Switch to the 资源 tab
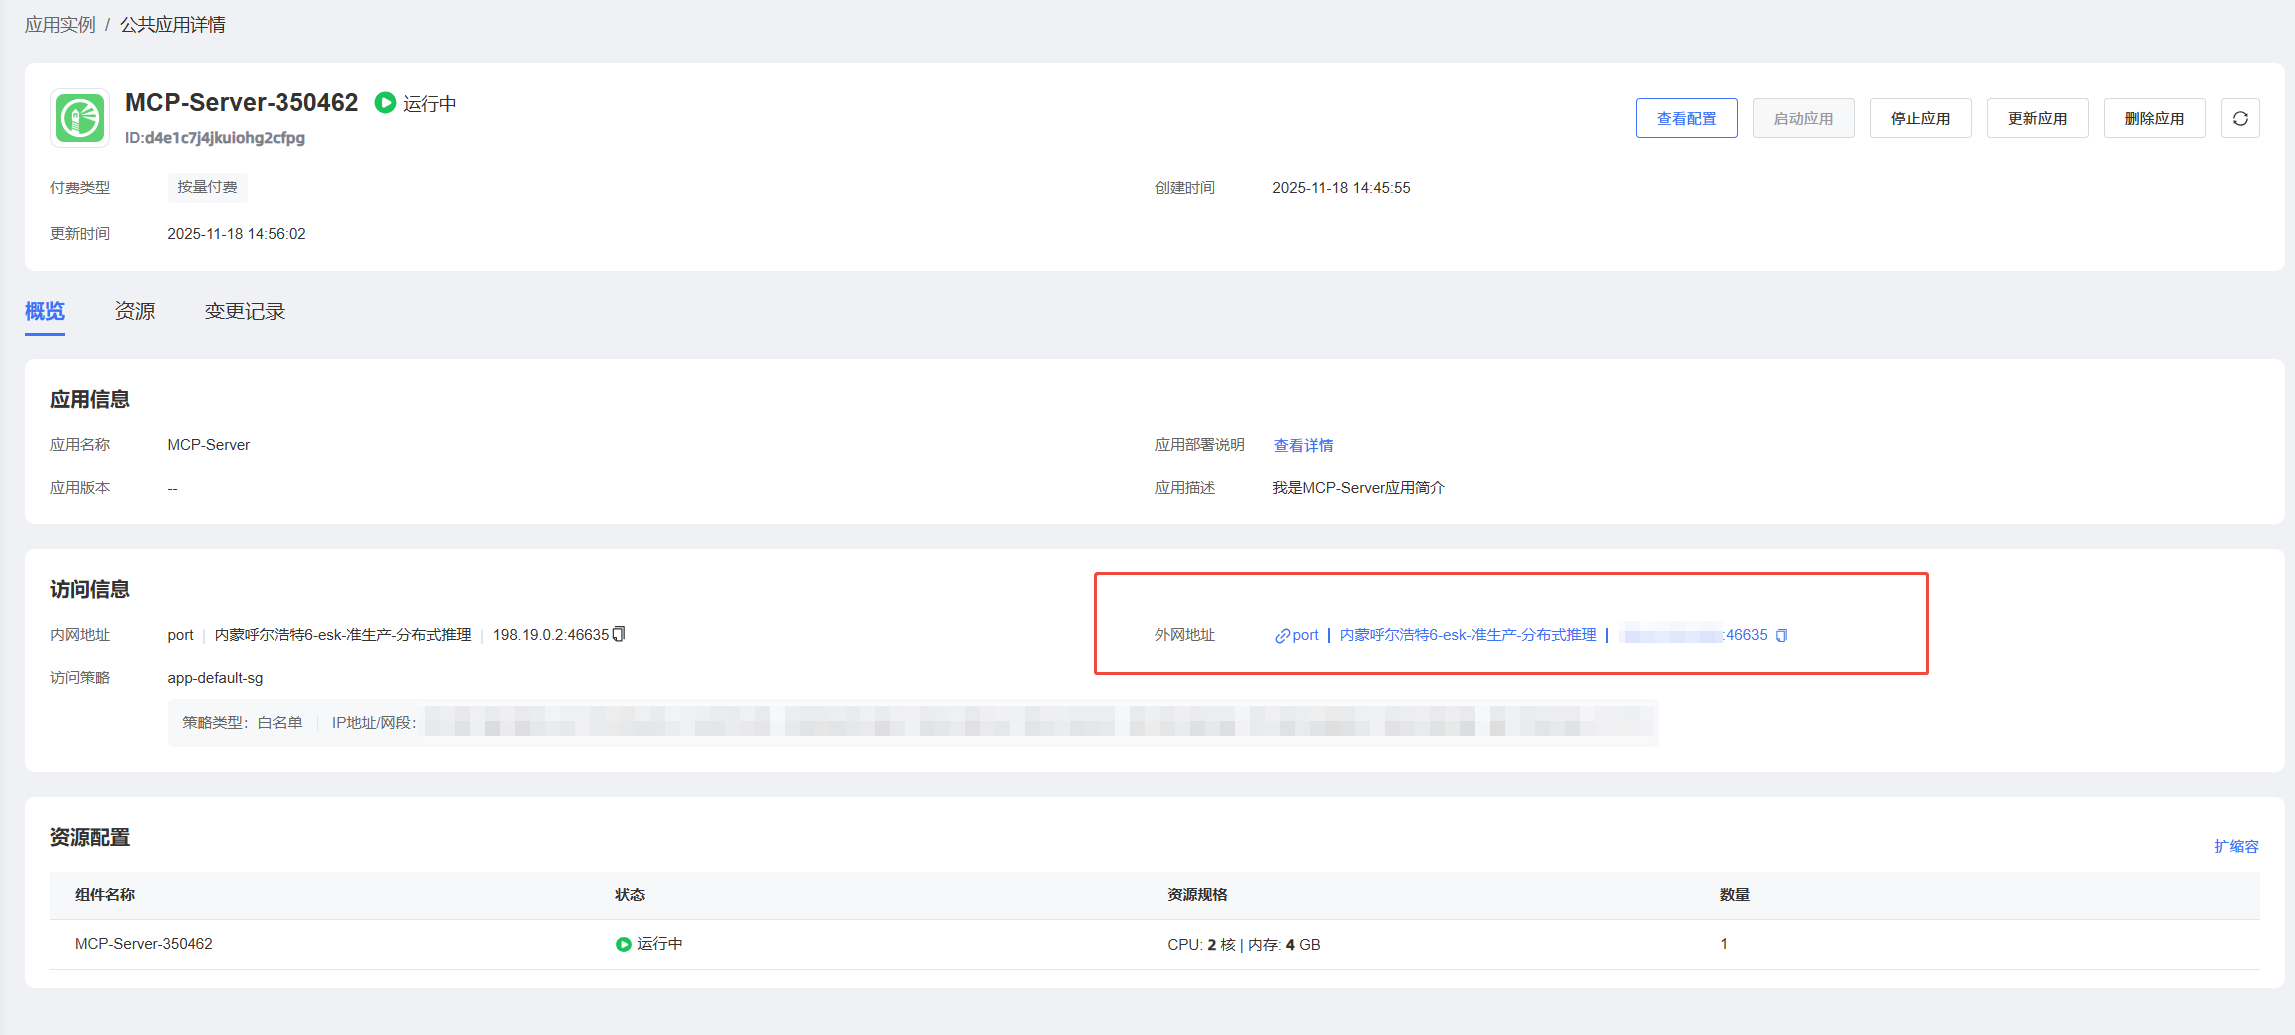The image size is (2295, 1035). tap(135, 311)
